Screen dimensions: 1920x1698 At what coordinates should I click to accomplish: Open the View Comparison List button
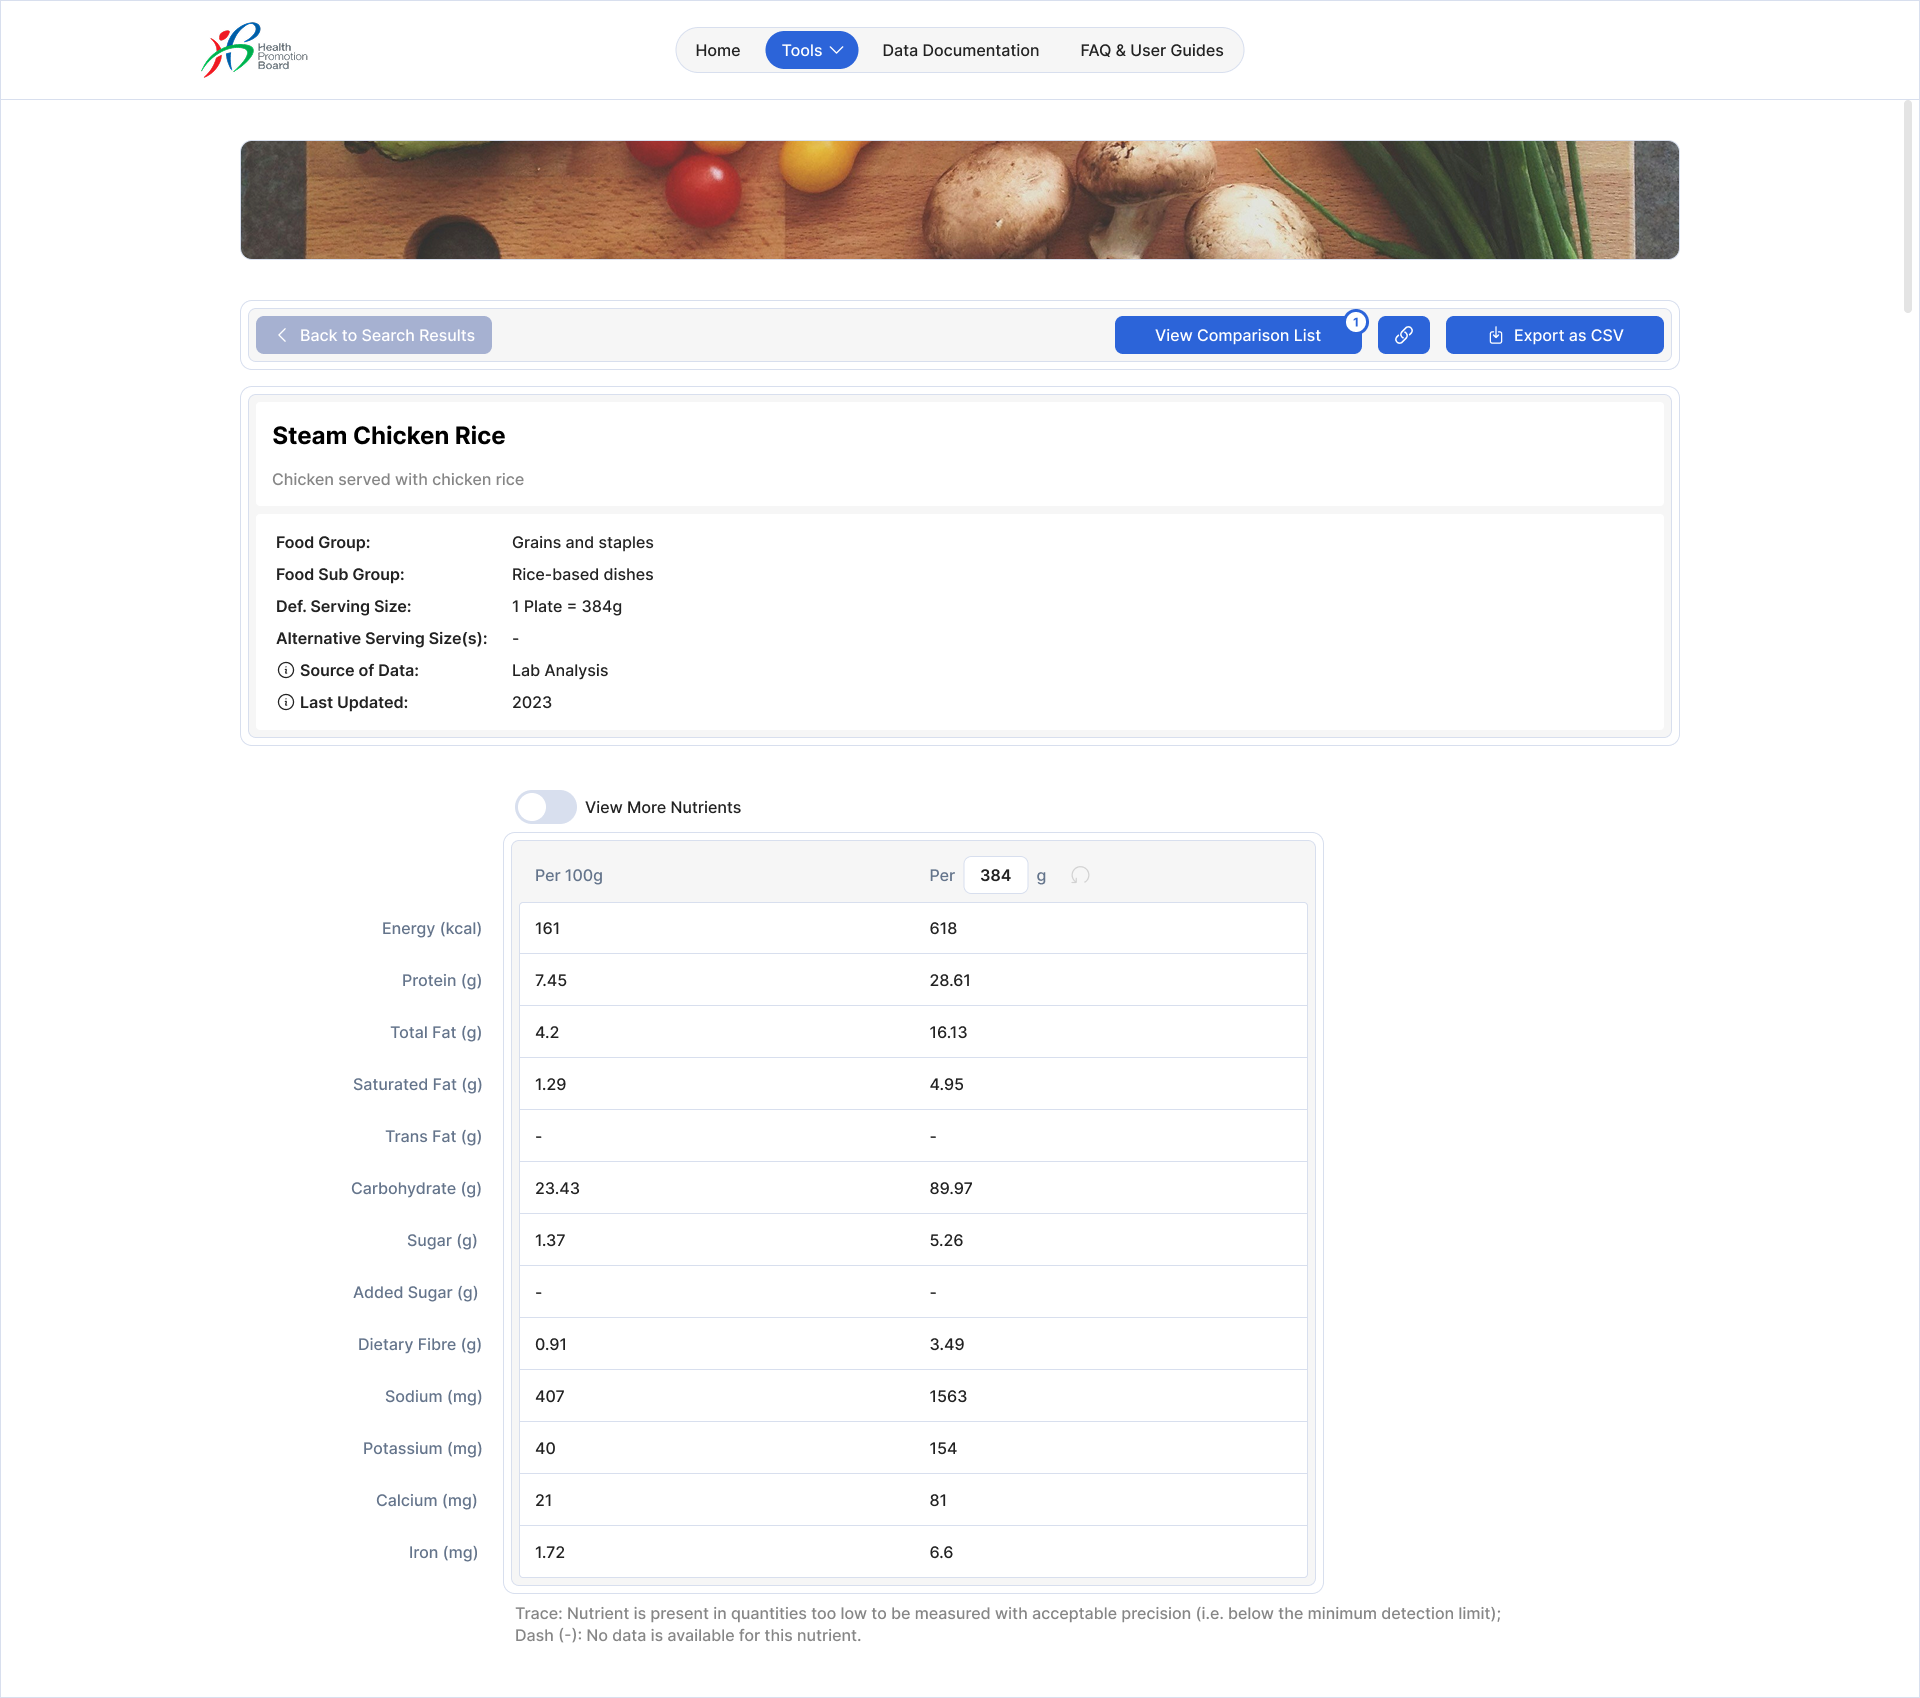(x=1237, y=335)
